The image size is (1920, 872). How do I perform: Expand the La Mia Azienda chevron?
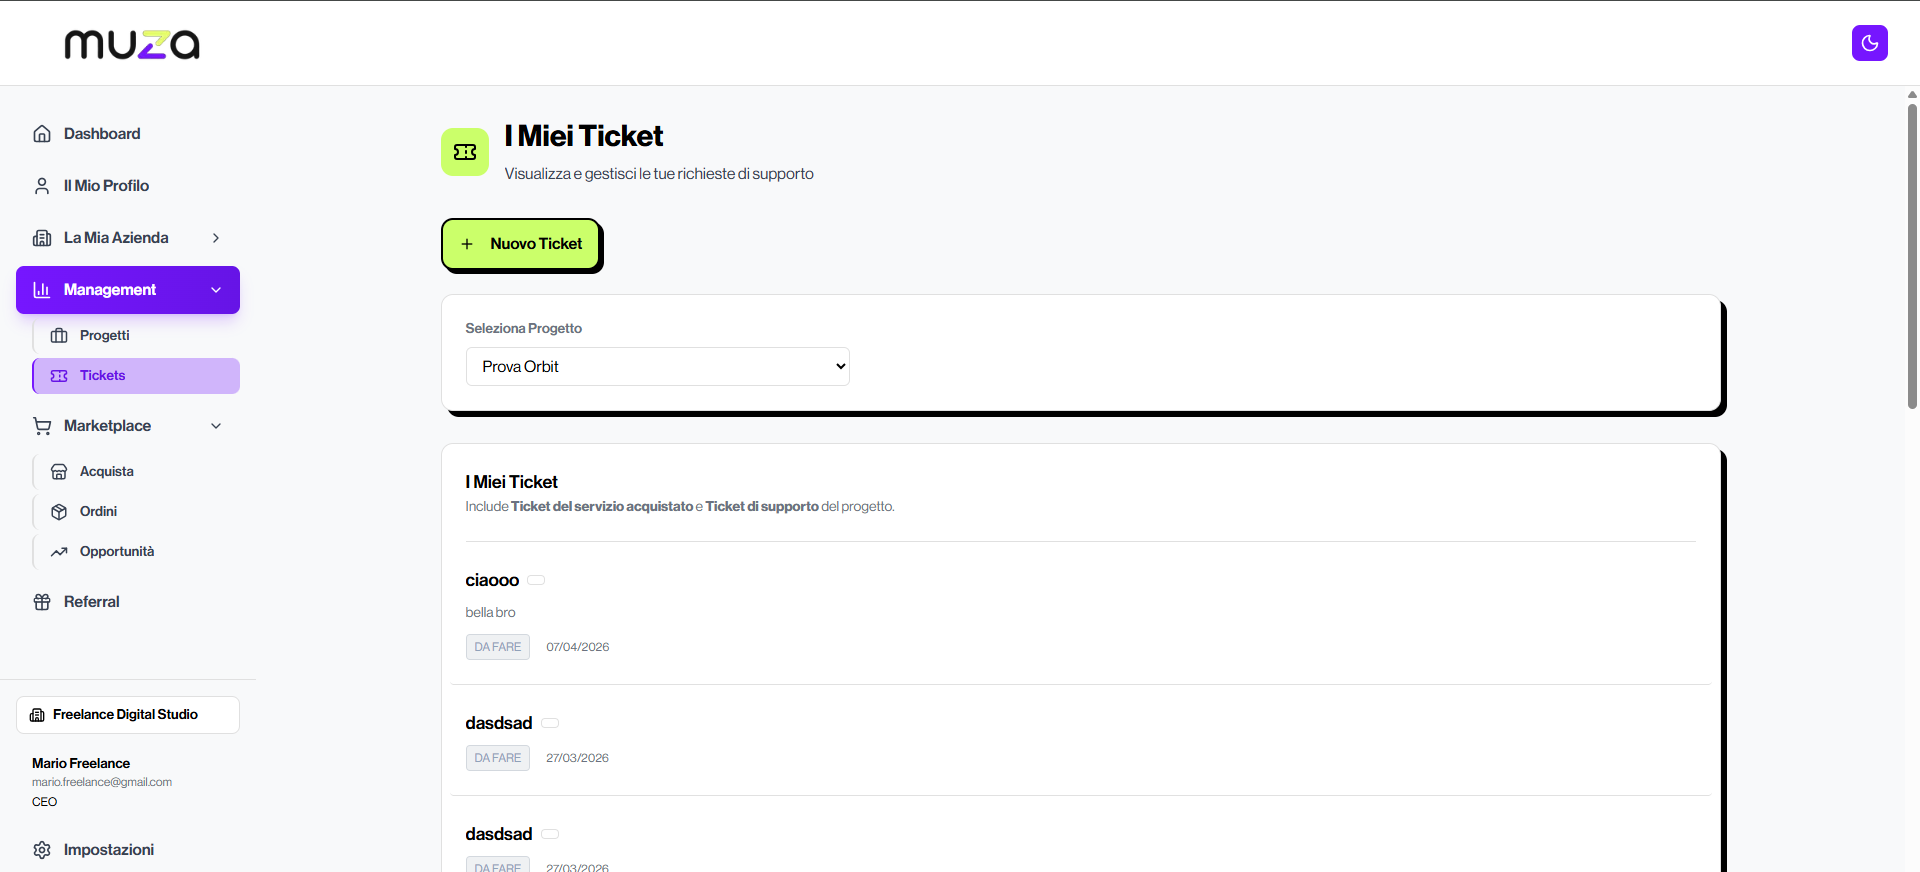(x=216, y=238)
